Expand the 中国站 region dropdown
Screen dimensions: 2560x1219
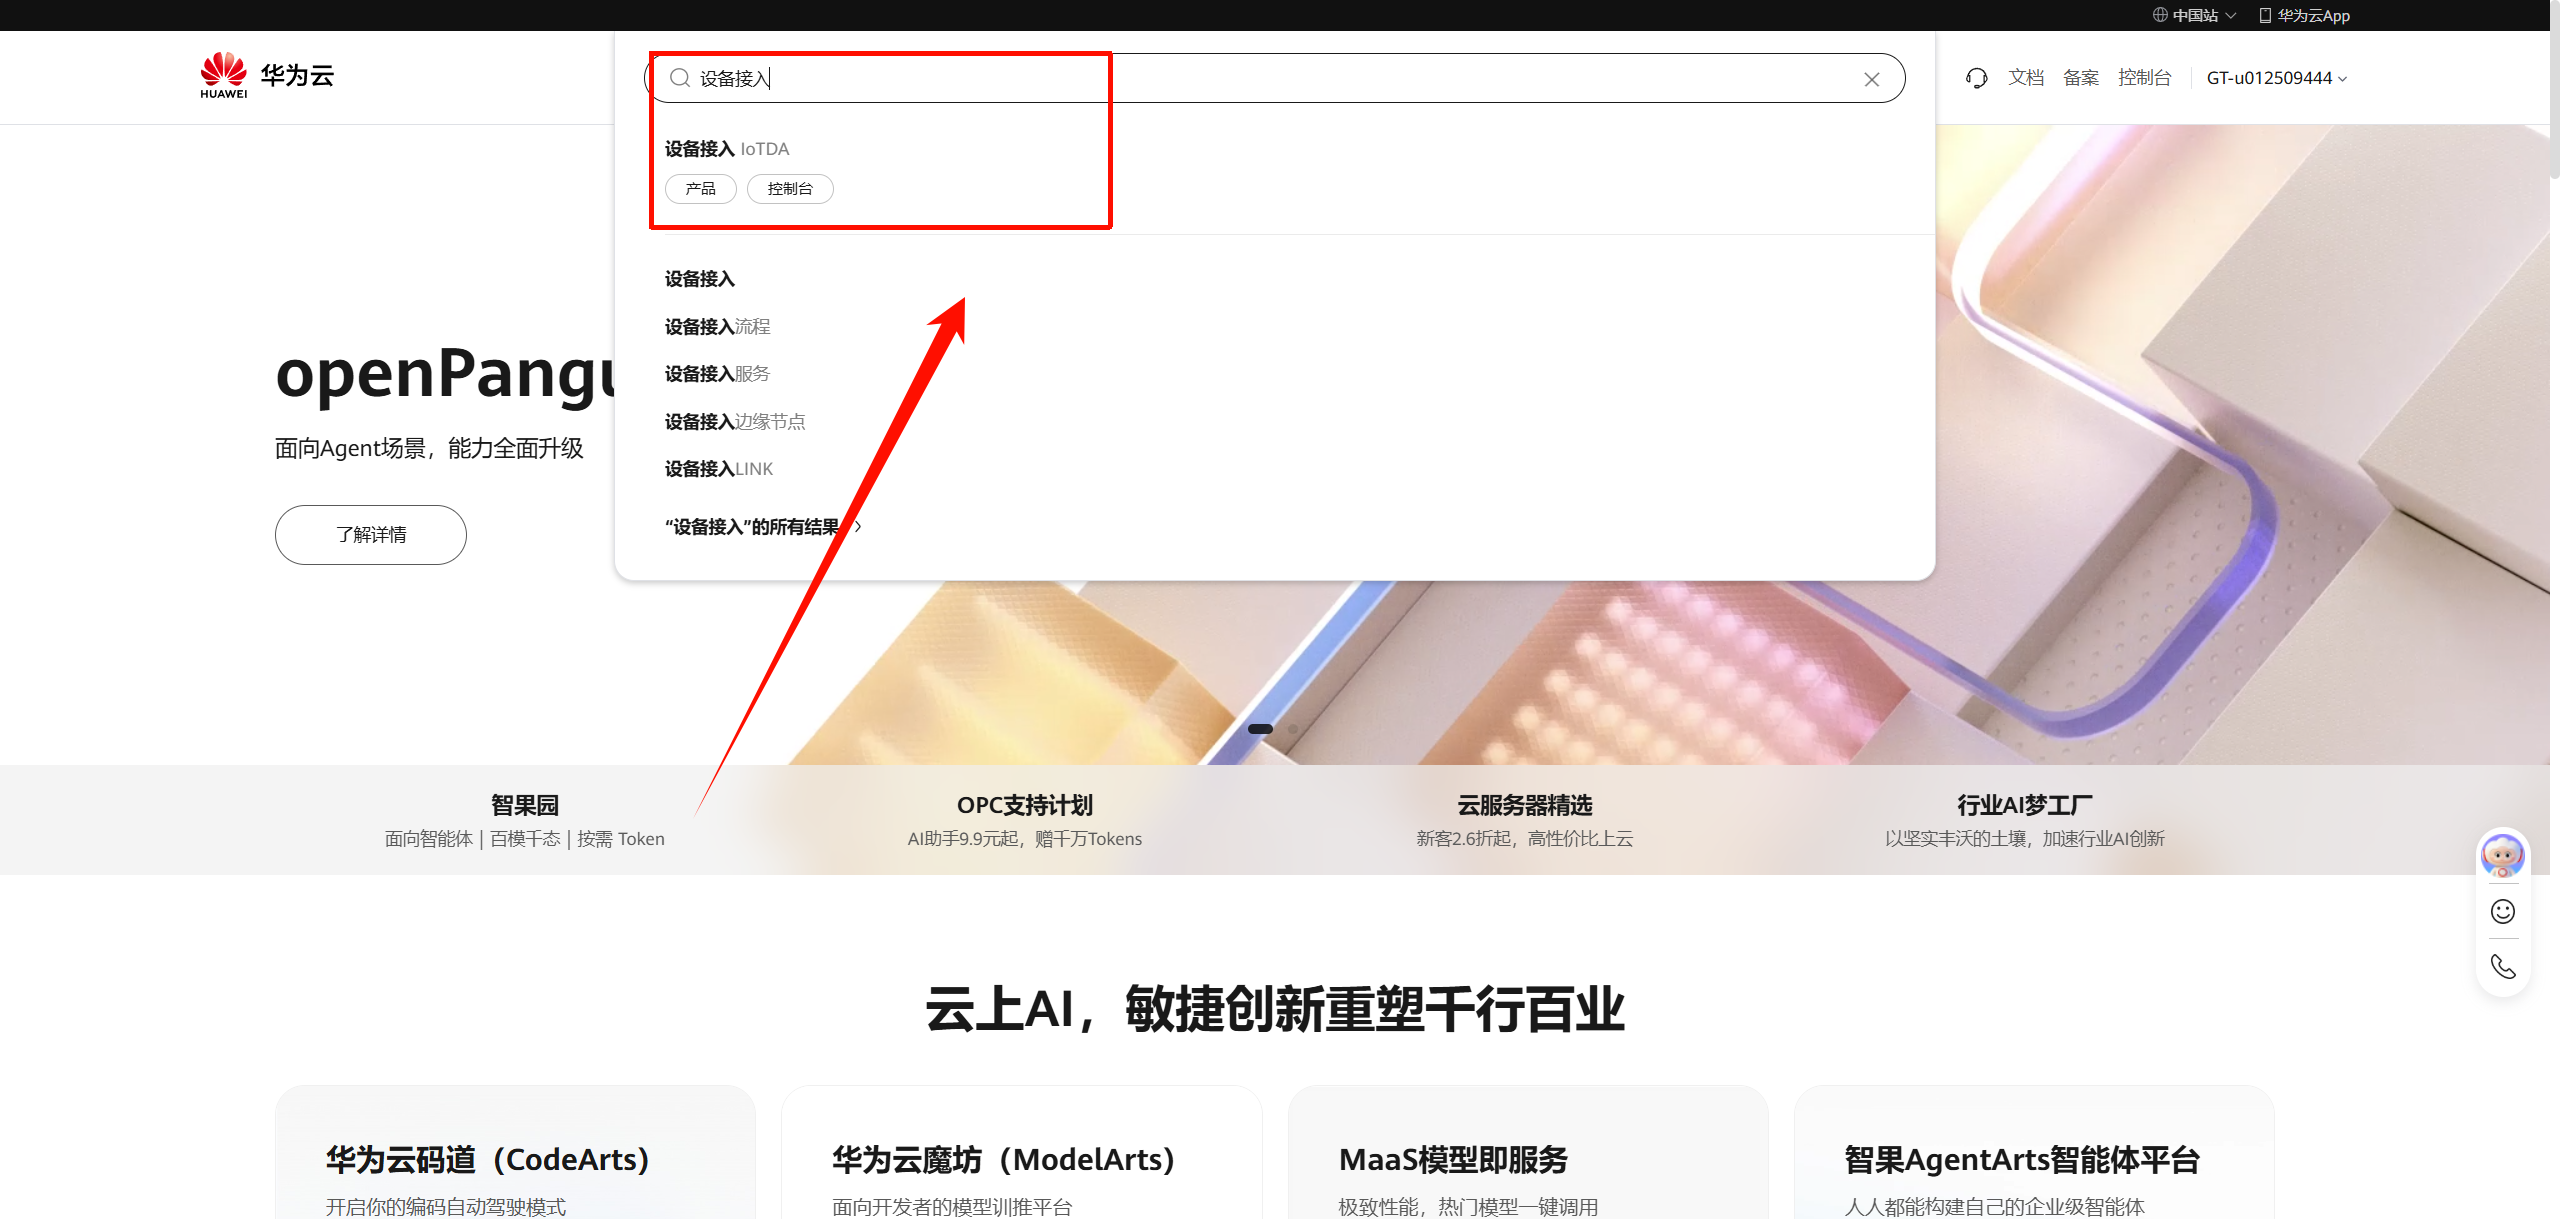pos(2196,15)
